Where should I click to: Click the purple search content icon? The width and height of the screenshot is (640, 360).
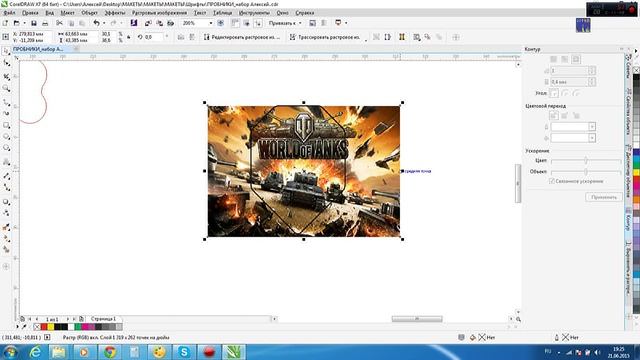coord(133,23)
